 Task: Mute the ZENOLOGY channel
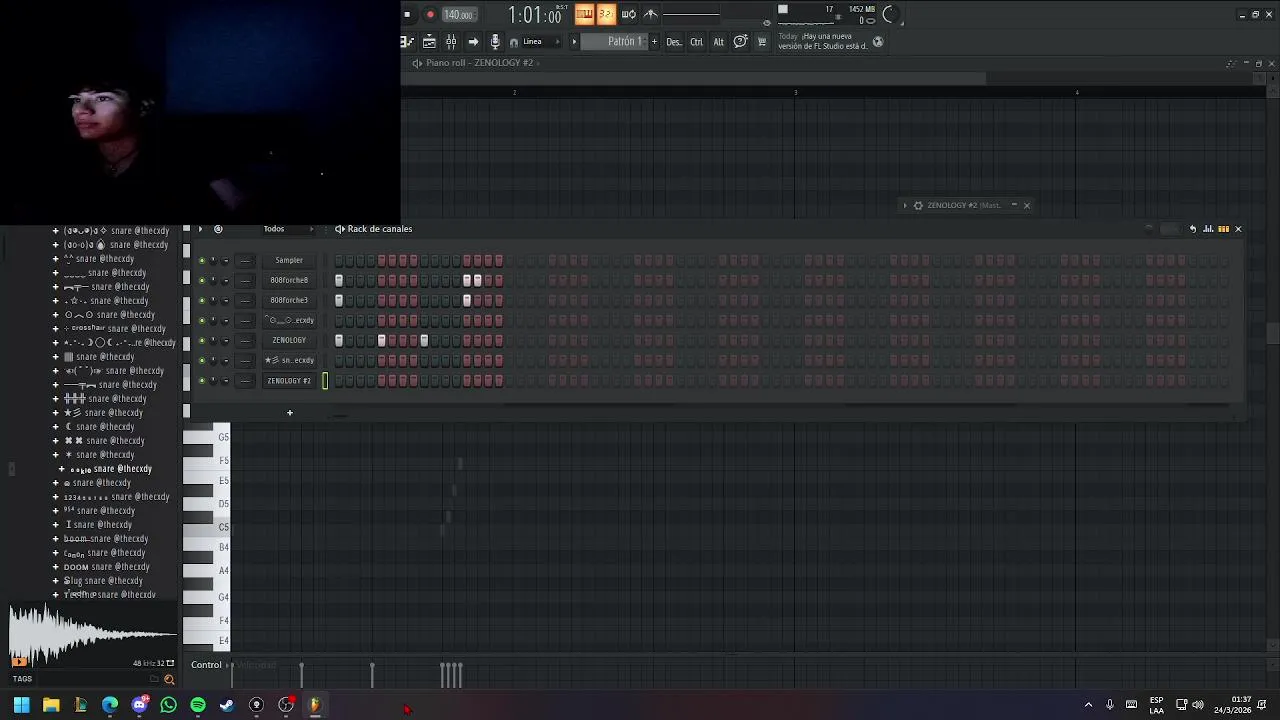pos(201,340)
